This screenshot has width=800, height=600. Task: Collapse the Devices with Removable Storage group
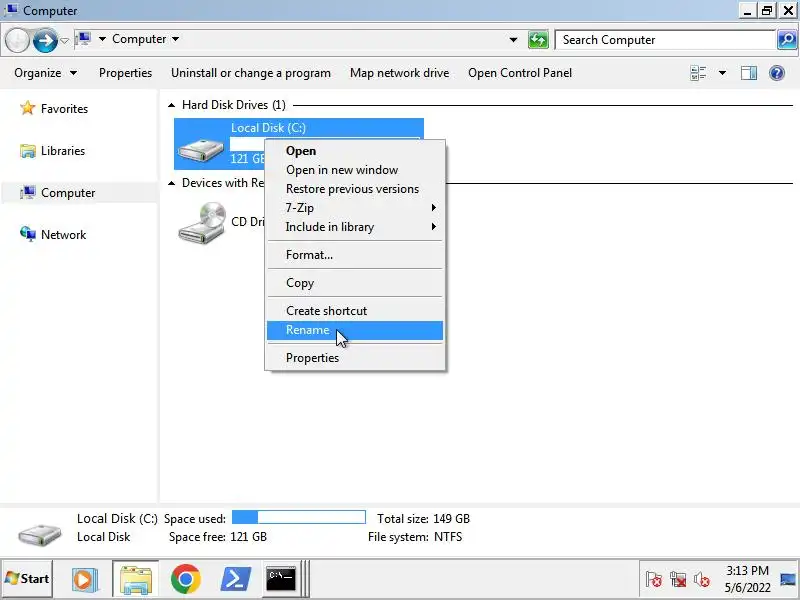point(171,183)
